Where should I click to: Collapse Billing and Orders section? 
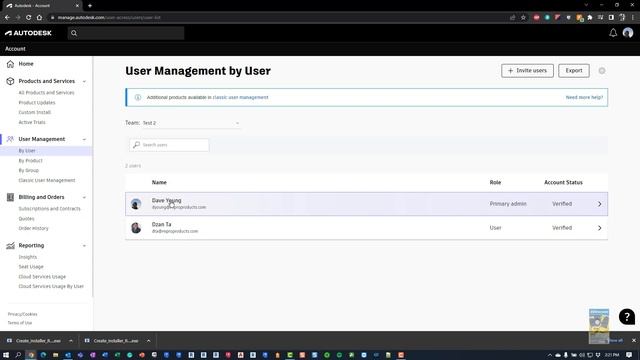(84, 198)
